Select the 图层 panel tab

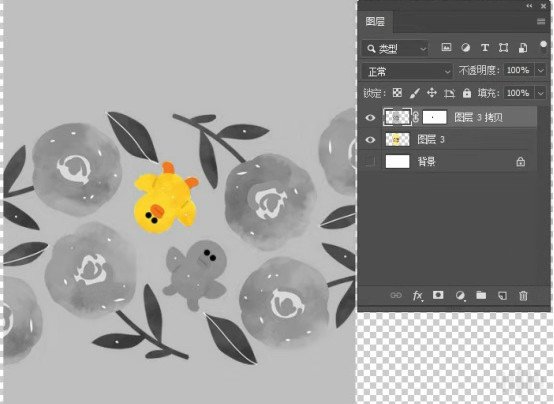click(x=375, y=22)
